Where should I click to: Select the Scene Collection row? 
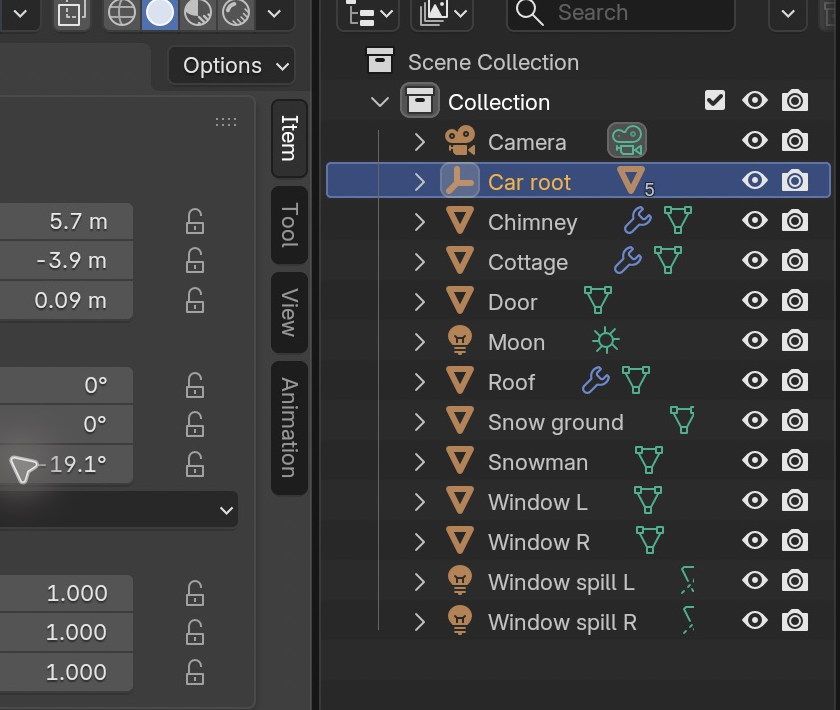click(x=493, y=62)
